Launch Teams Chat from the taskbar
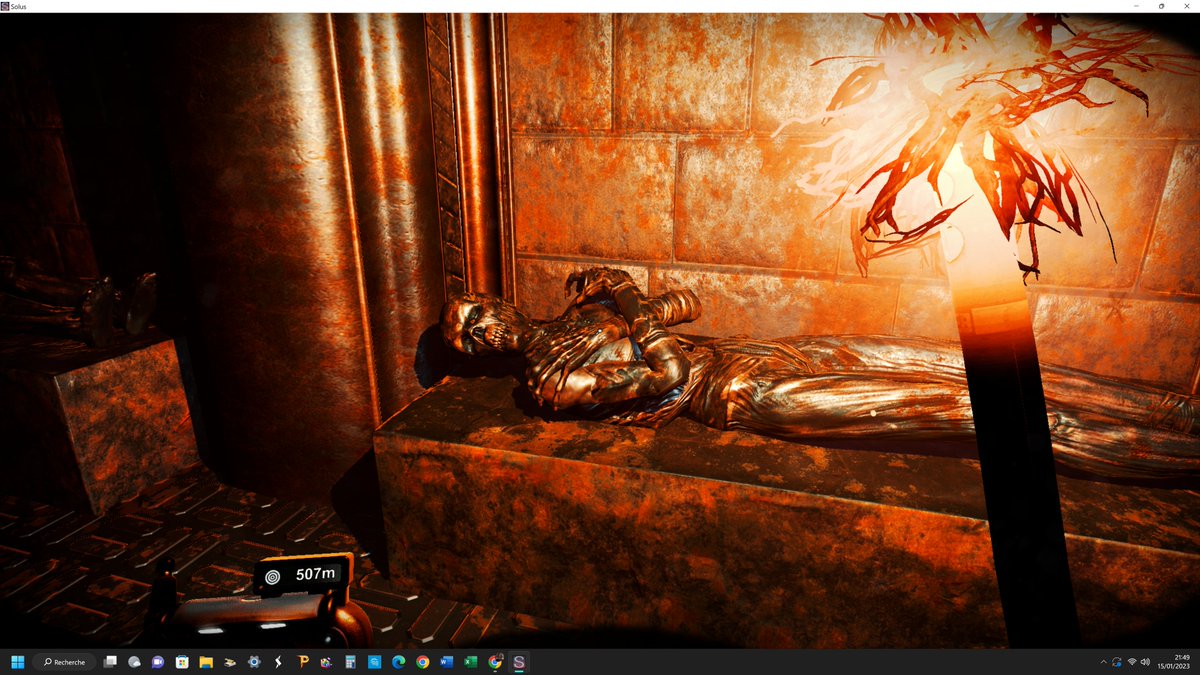1200x675 pixels. click(x=158, y=662)
